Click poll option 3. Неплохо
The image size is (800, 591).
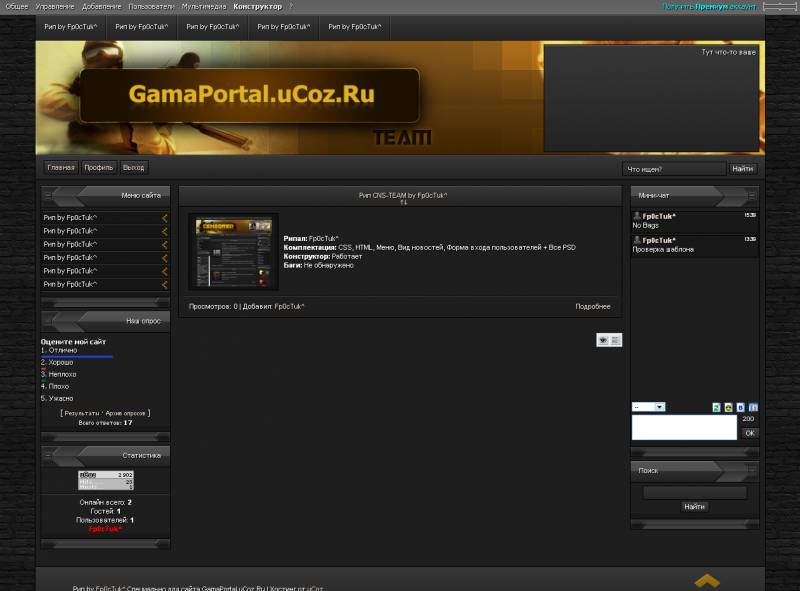point(59,374)
